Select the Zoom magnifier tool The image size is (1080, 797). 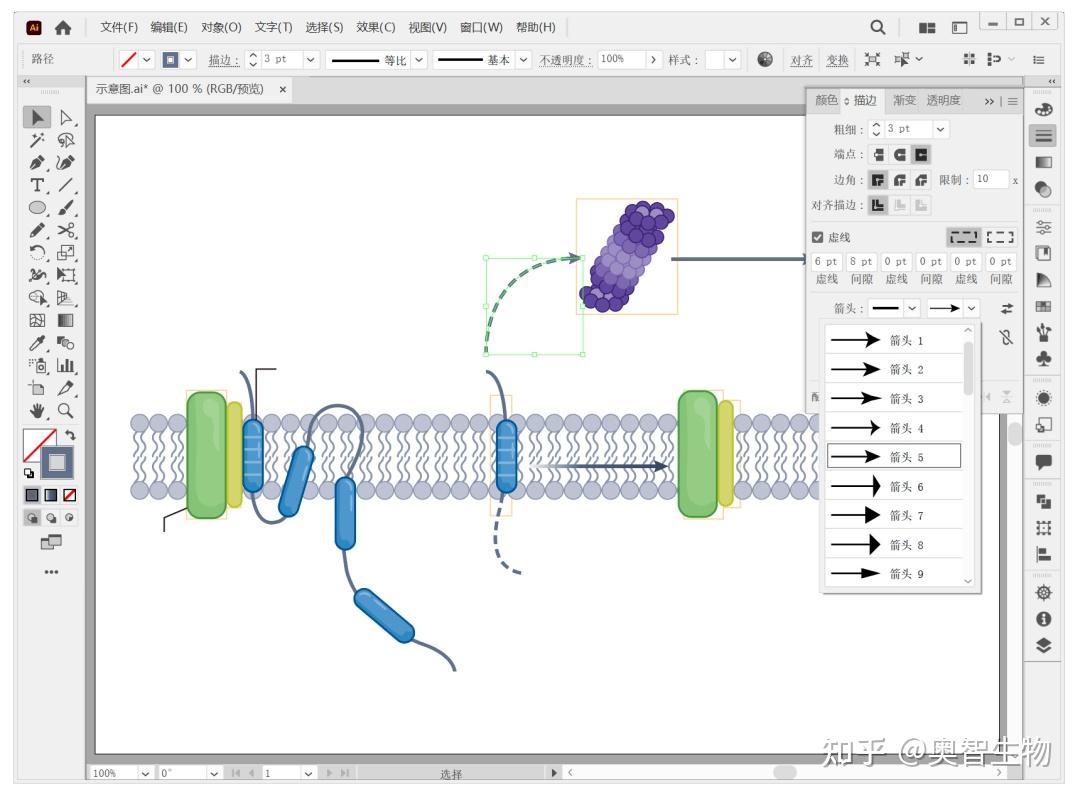click(66, 411)
